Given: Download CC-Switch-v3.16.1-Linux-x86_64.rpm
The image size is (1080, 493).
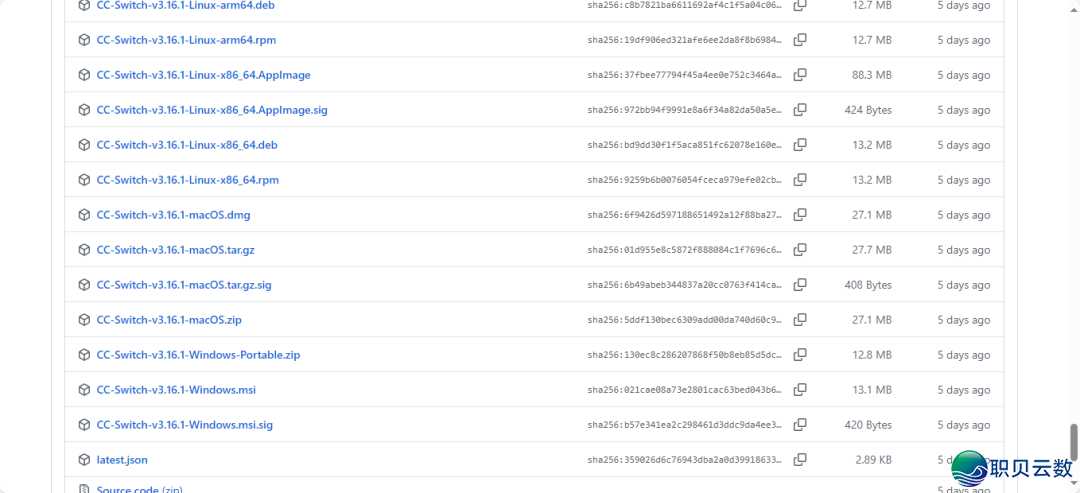Looking at the screenshot, I should coord(187,180).
